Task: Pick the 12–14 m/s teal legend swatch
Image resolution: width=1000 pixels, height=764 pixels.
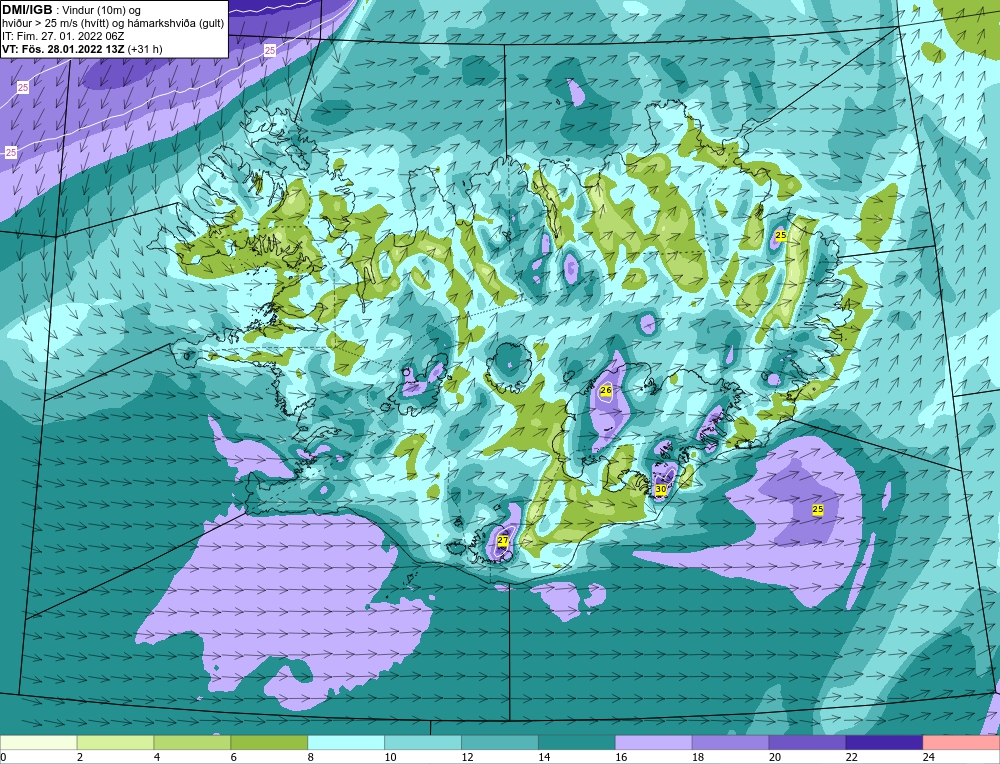Action: [x=500, y=743]
